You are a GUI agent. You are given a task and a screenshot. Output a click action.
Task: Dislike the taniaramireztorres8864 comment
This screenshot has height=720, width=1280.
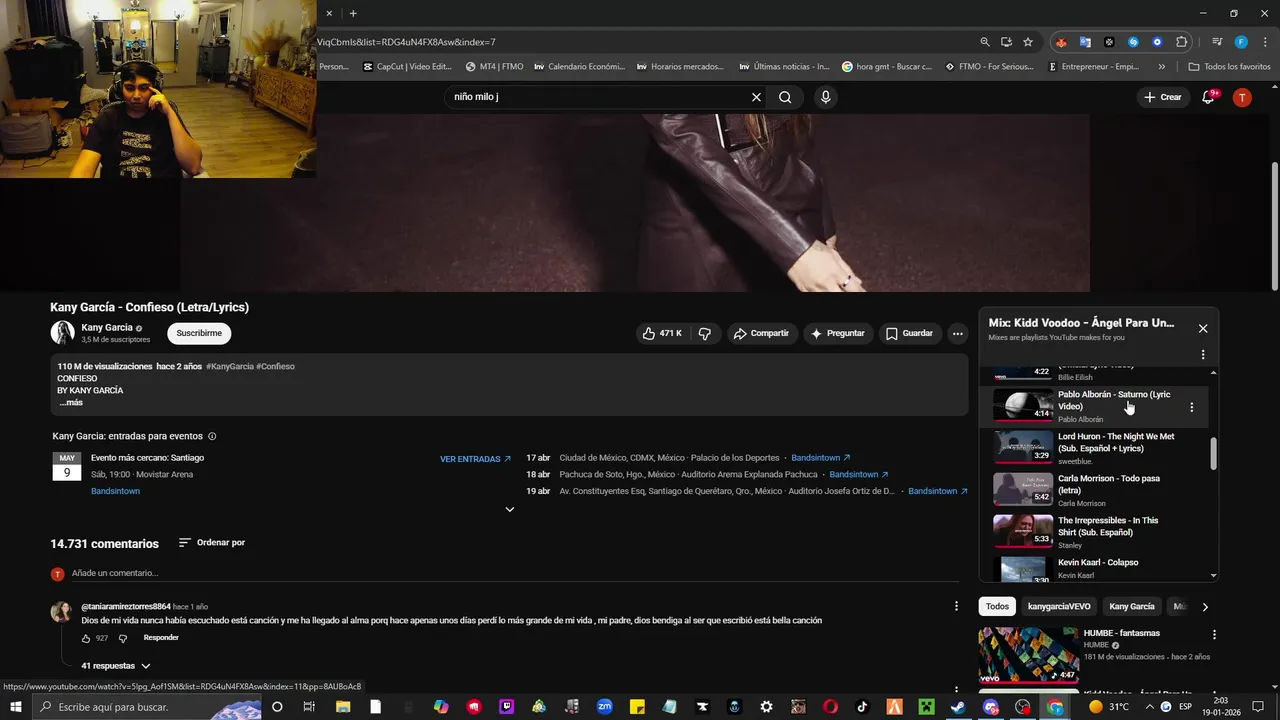point(123,638)
